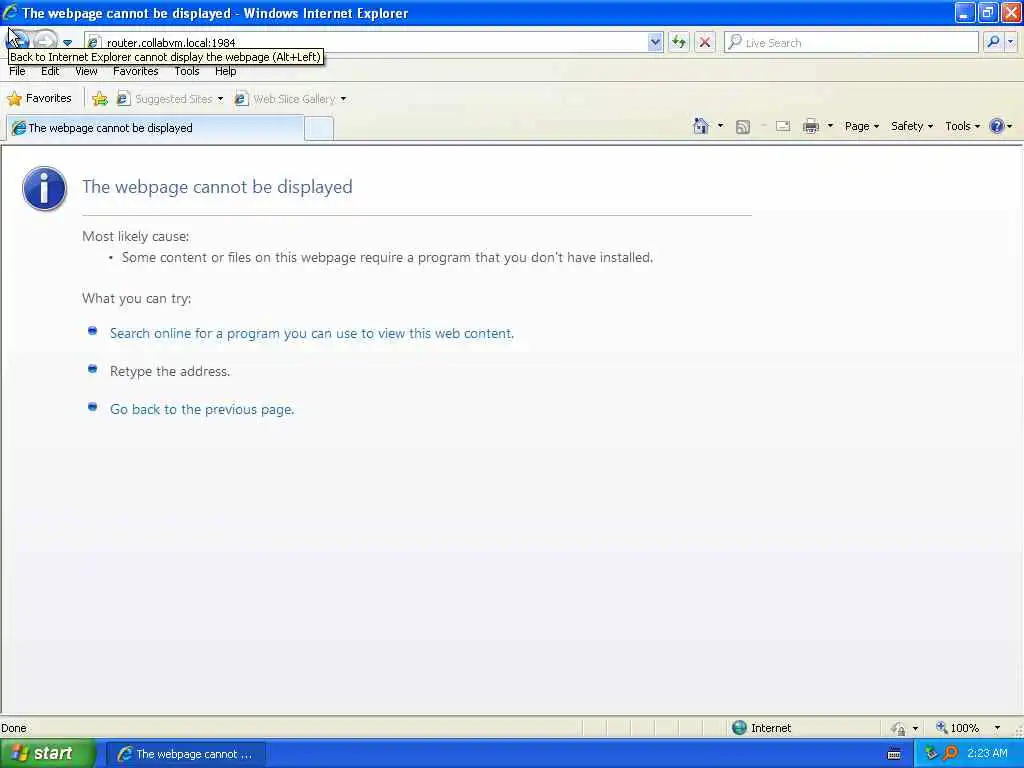Open the Help menu
1024x768 pixels.
(x=225, y=71)
